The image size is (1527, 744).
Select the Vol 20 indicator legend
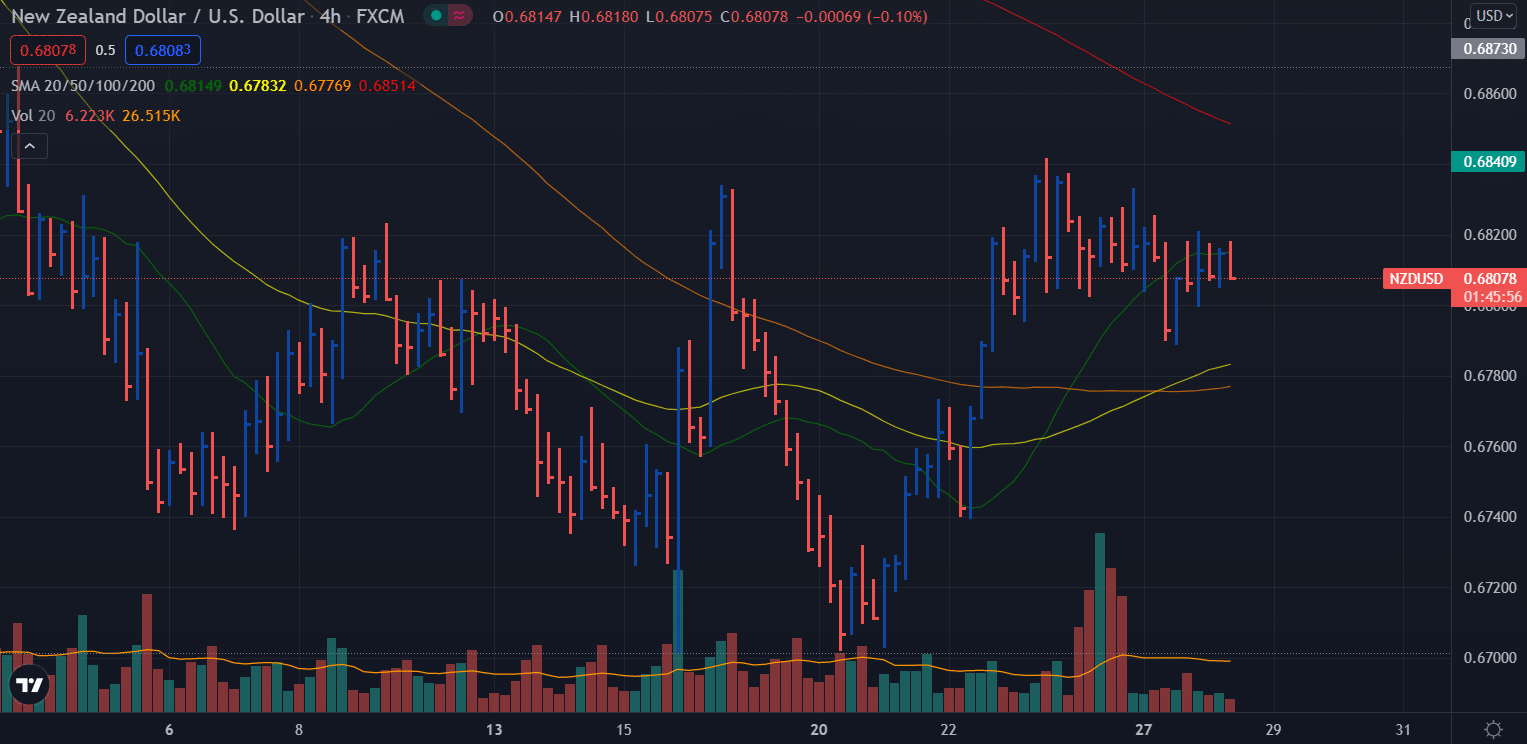coord(33,116)
